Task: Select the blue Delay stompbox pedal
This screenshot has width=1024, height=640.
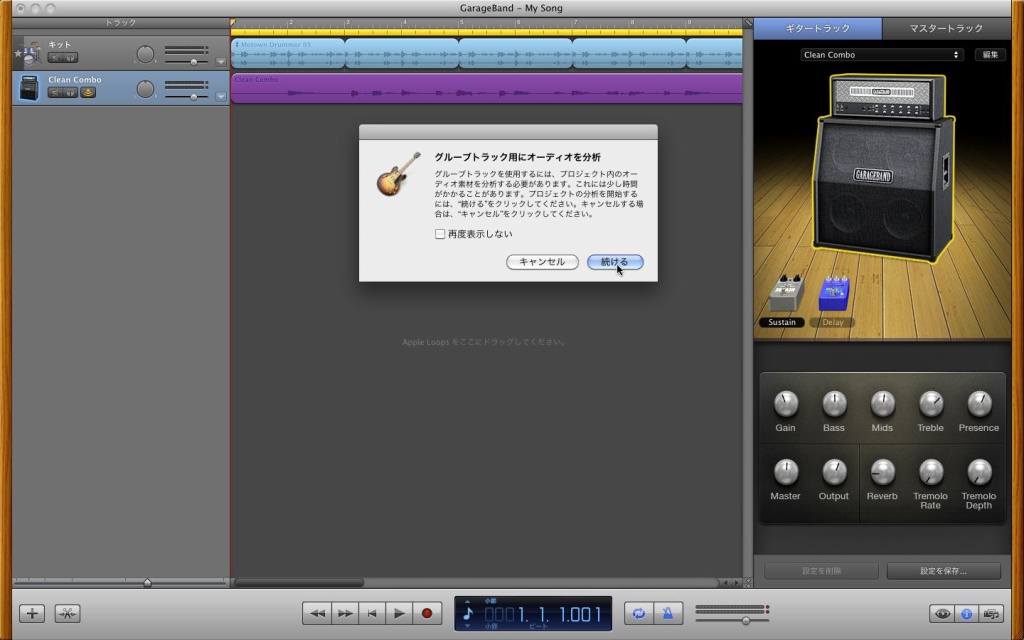Action: pos(834,293)
